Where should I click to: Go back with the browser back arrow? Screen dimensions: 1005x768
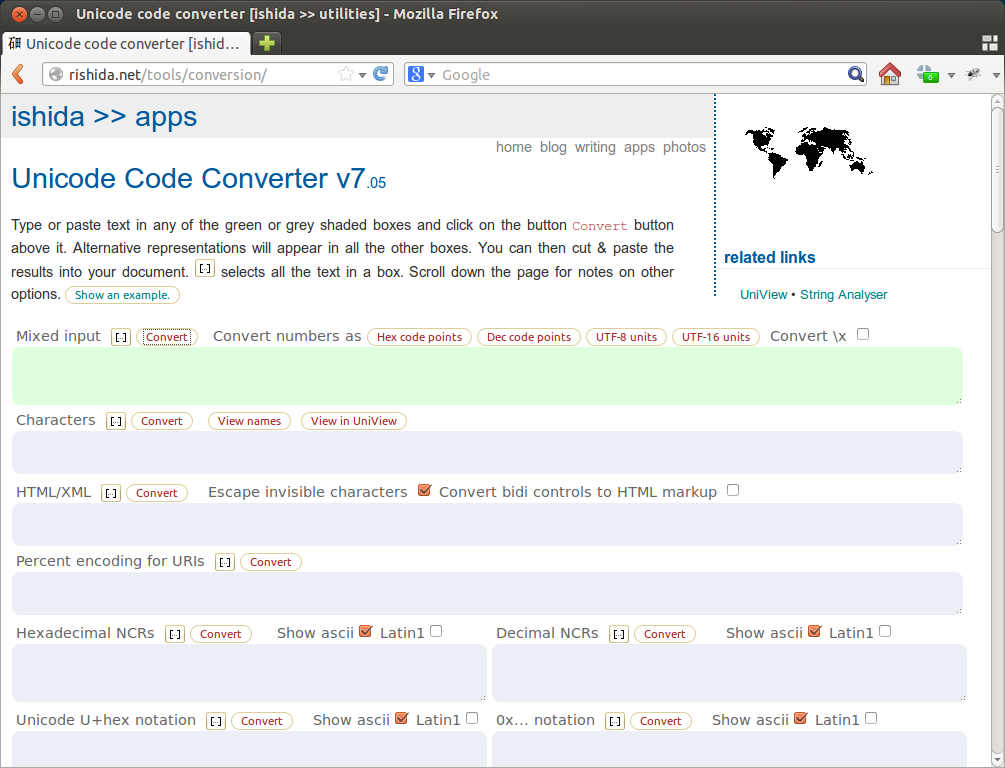[x=18, y=74]
